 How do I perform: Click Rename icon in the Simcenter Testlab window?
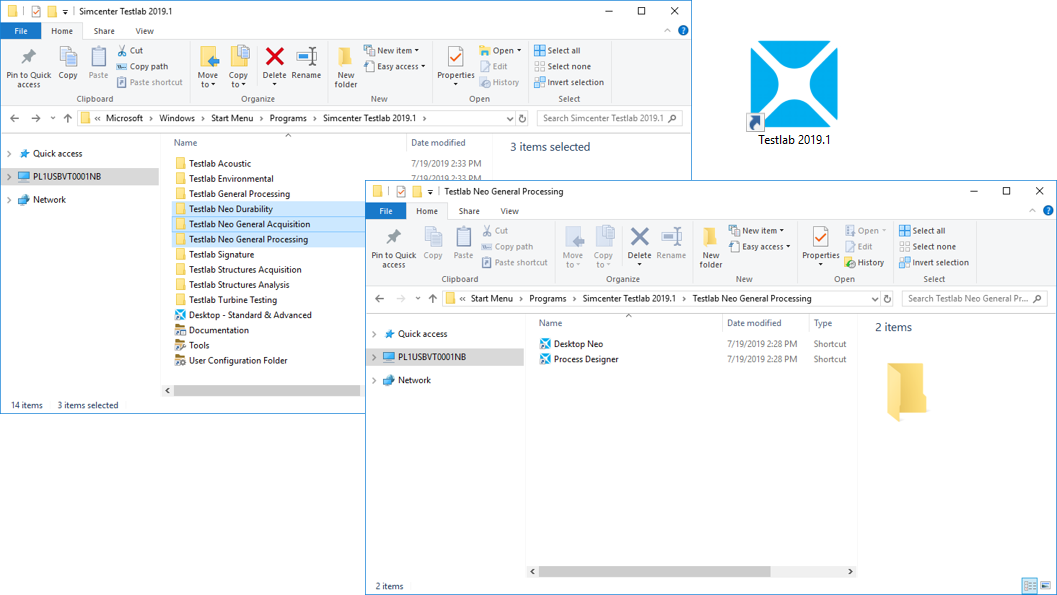306,62
